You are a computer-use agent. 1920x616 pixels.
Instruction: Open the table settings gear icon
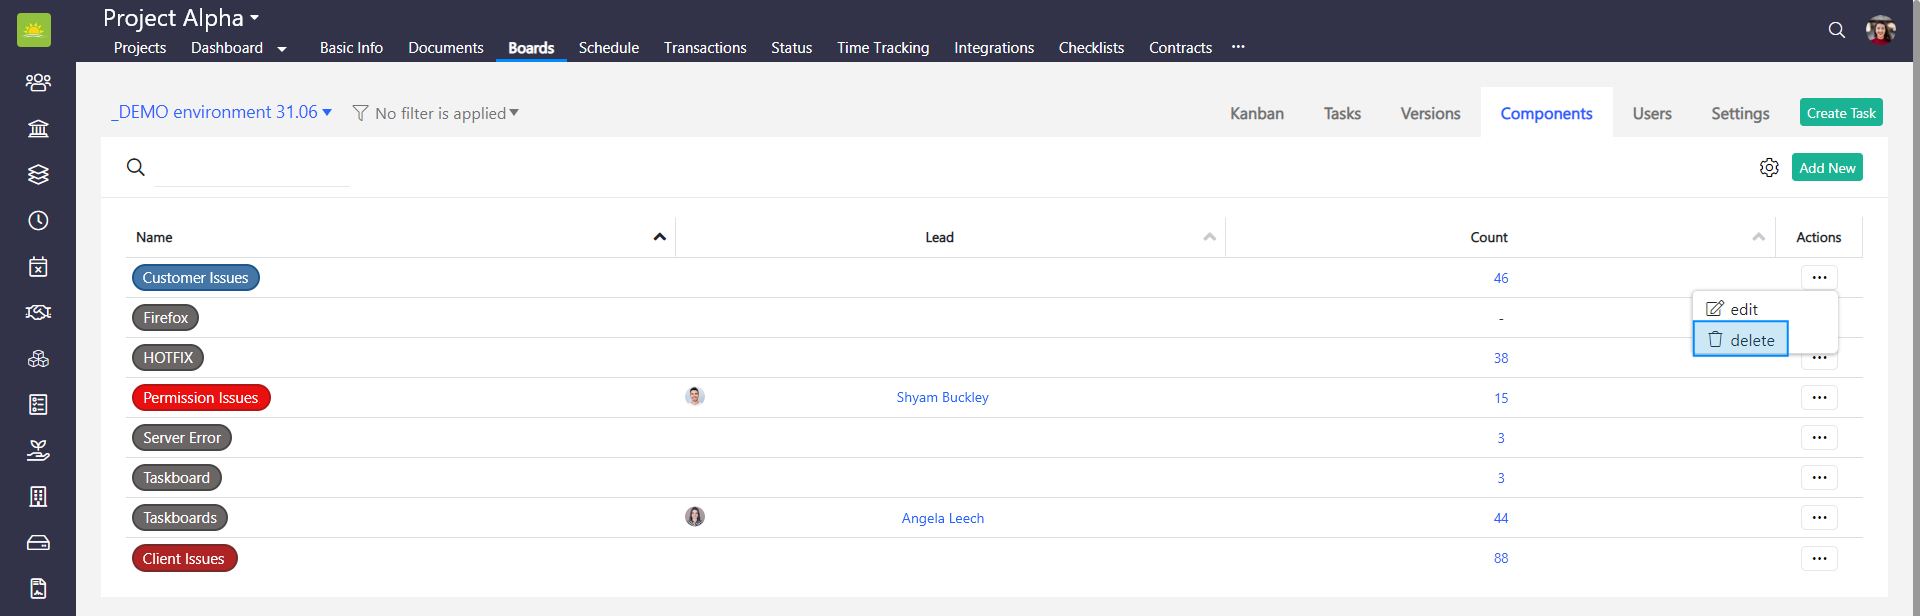[1769, 168]
